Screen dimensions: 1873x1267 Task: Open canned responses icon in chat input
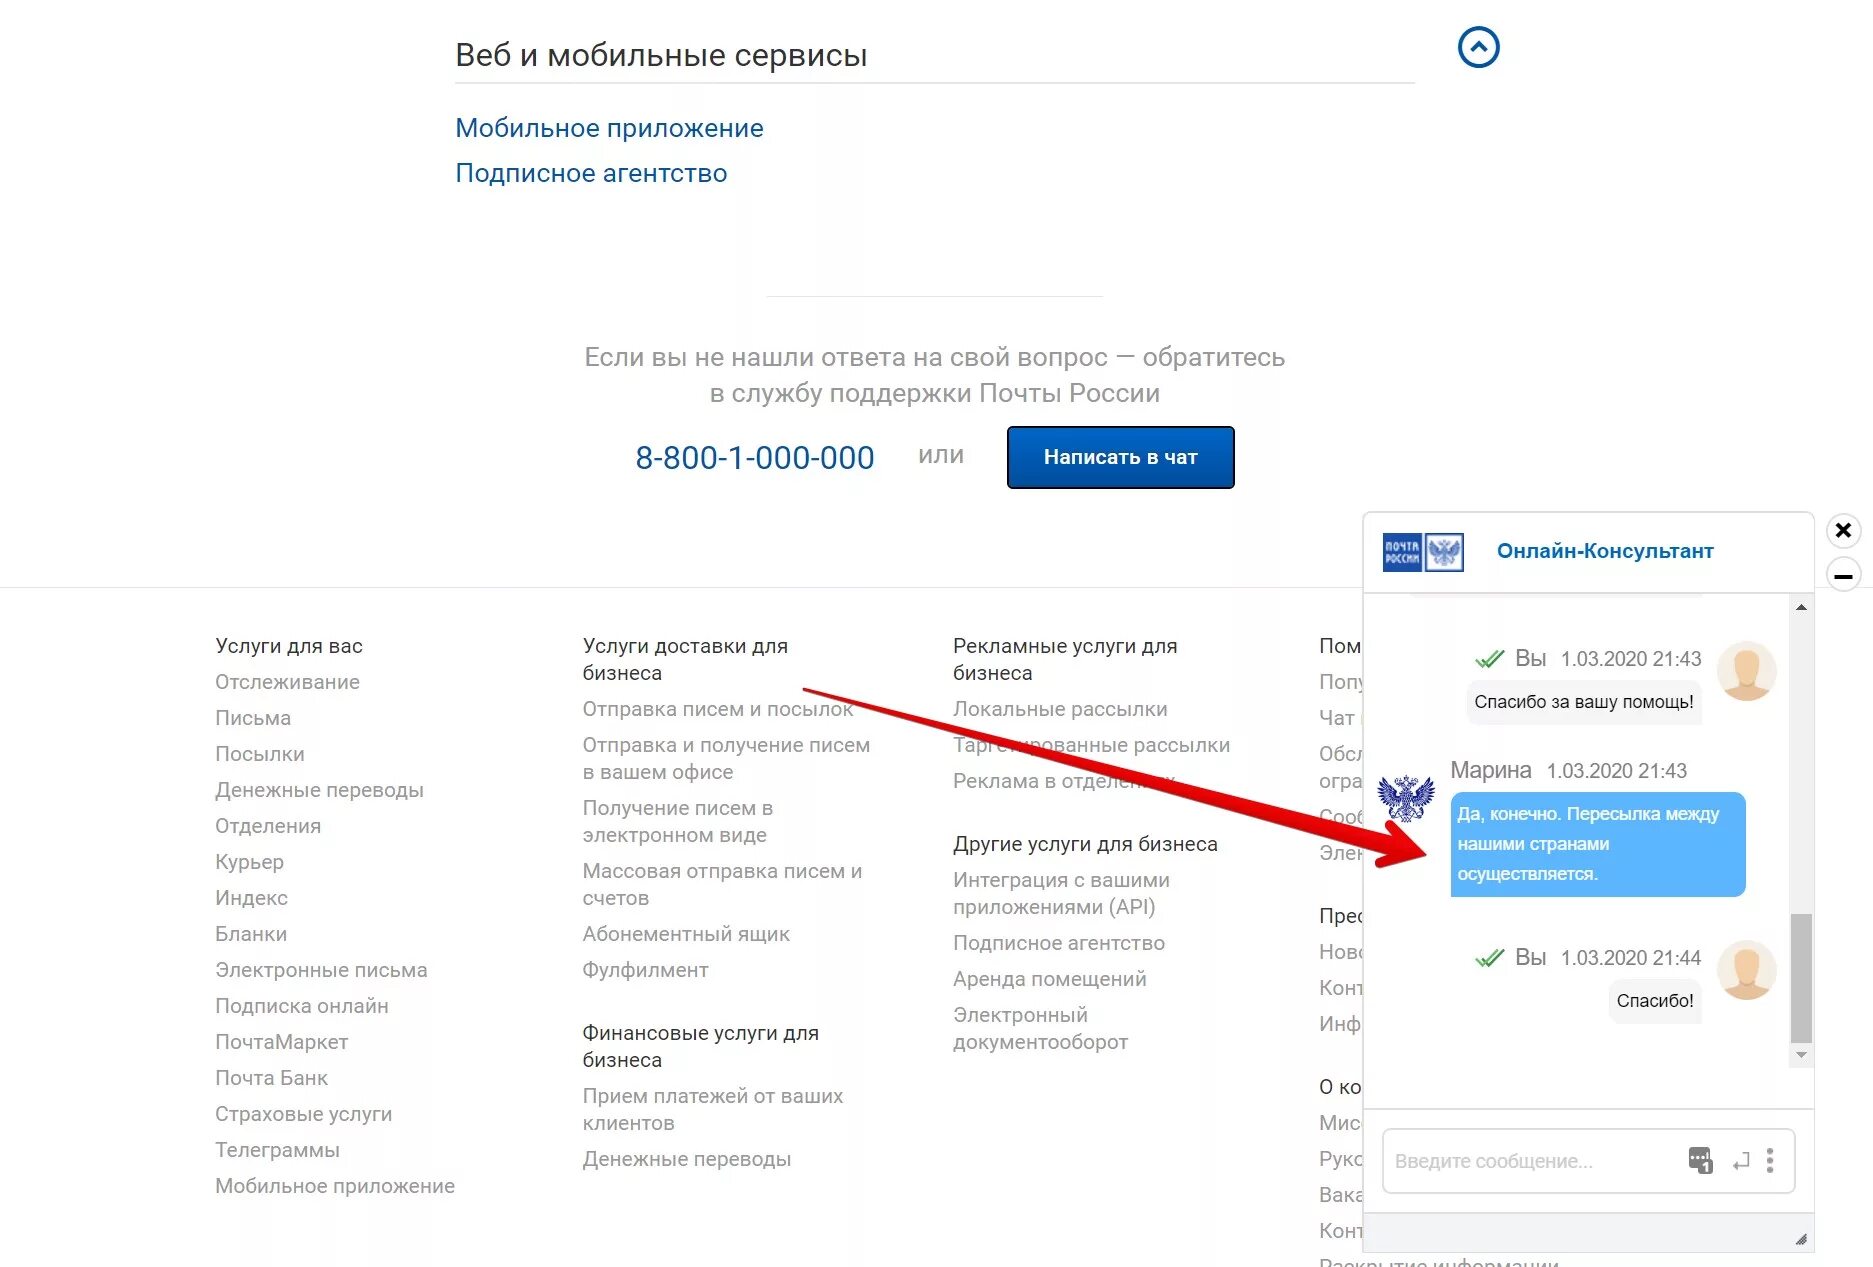(x=1700, y=1160)
